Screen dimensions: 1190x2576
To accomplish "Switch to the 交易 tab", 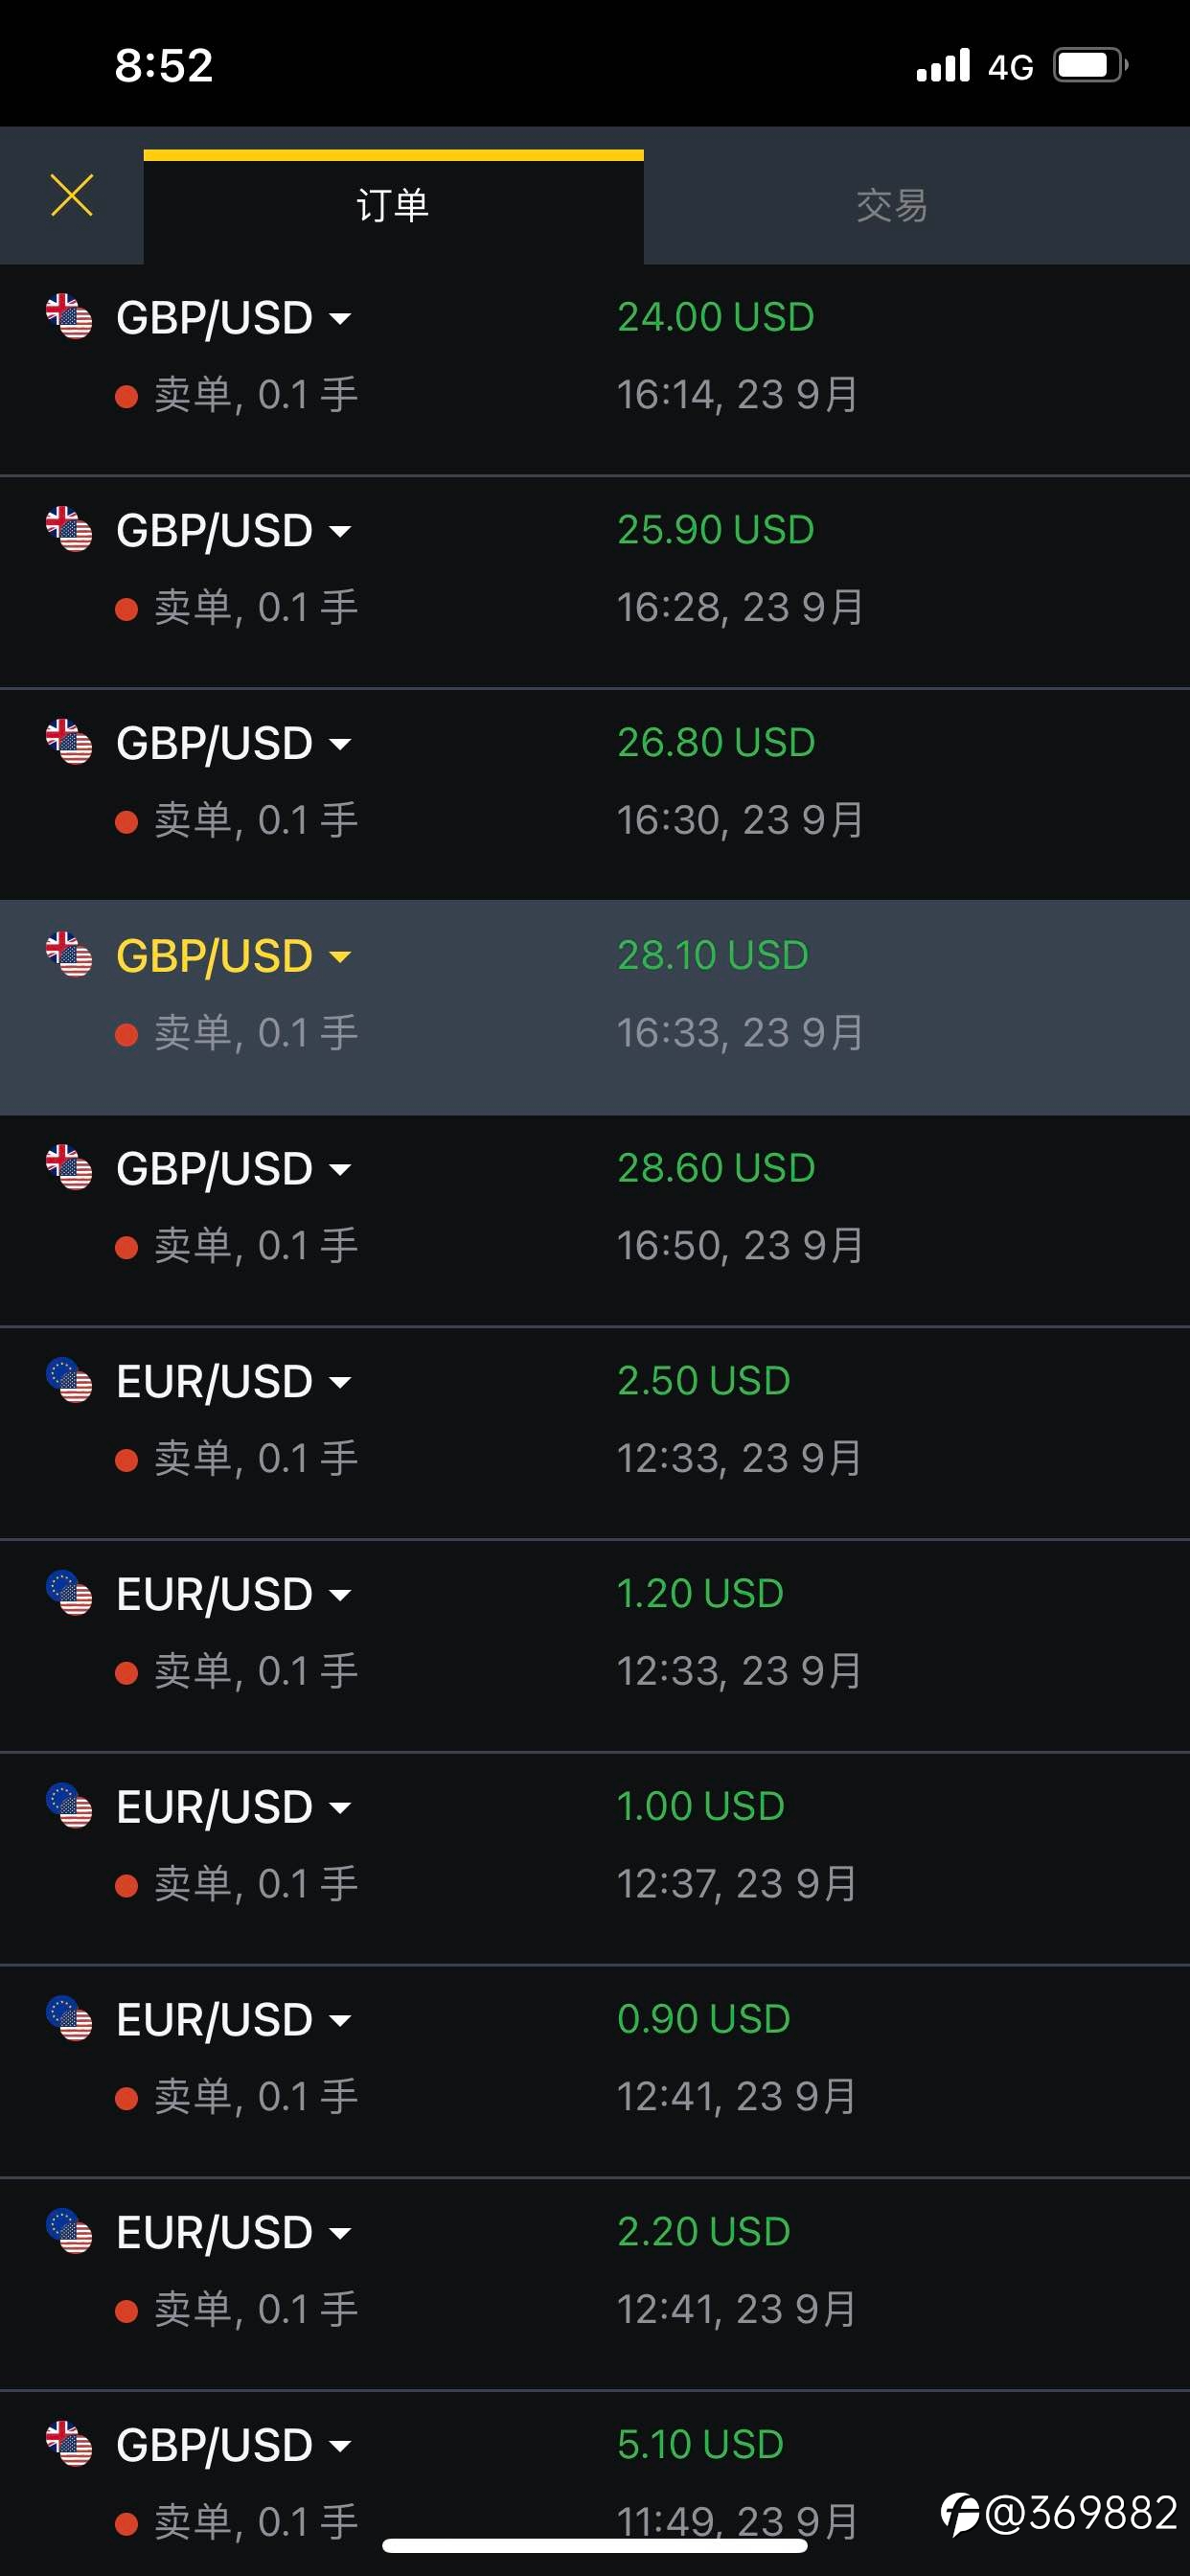I will [891, 206].
